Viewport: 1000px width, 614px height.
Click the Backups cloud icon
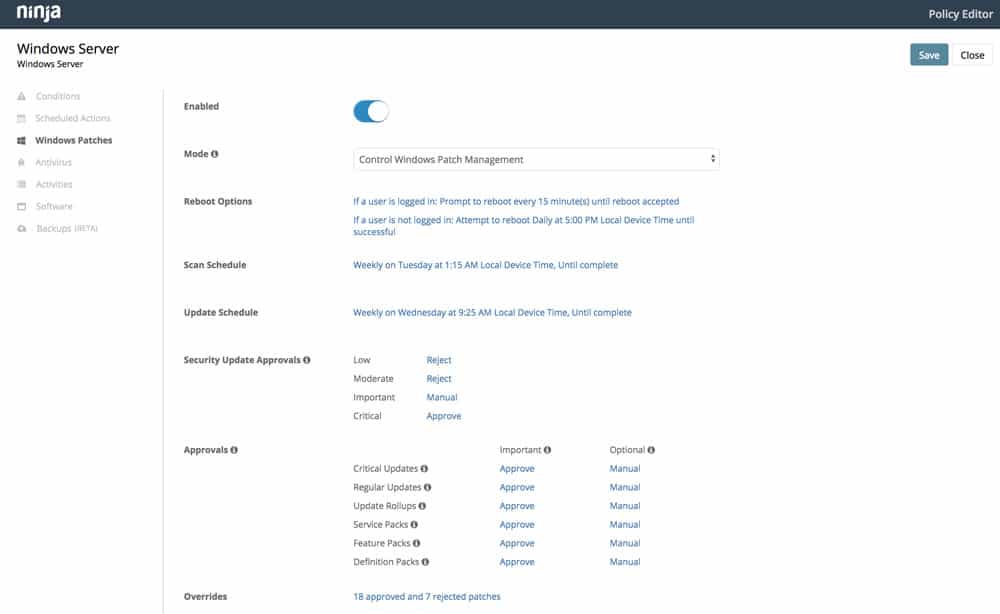tap(21, 228)
